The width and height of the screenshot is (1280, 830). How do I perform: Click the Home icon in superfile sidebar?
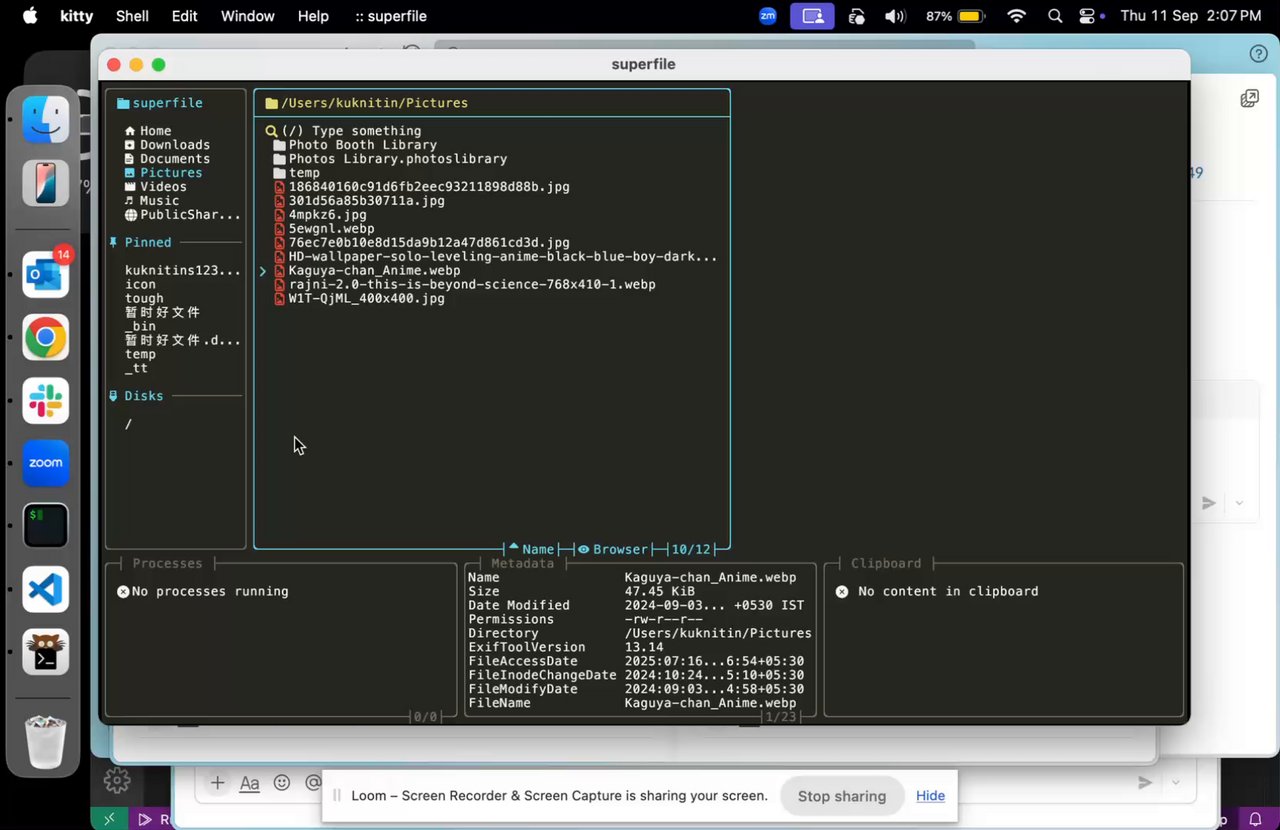point(130,131)
